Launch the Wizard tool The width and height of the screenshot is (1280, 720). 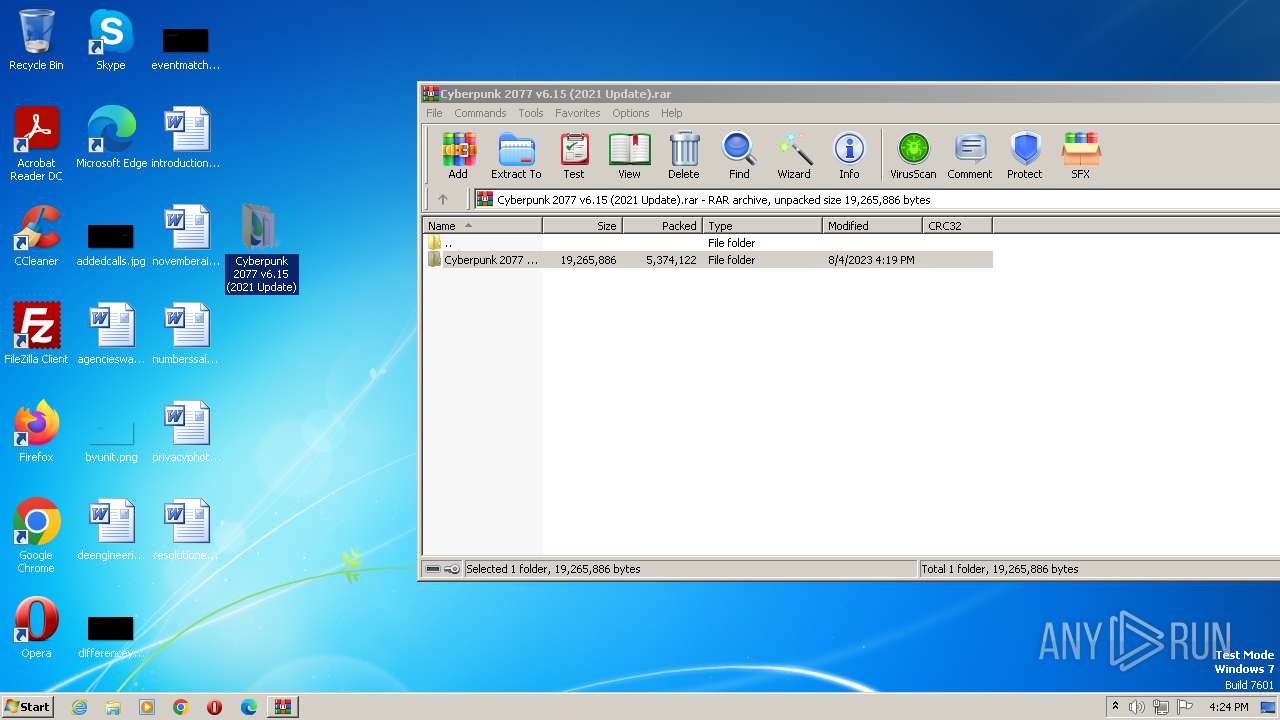click(794, 156)
